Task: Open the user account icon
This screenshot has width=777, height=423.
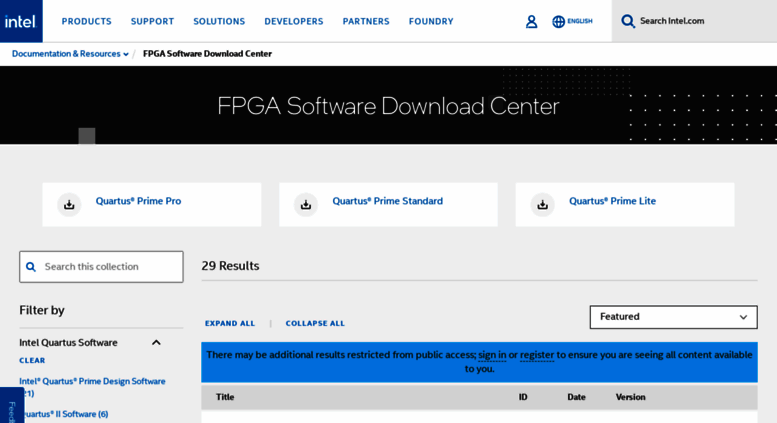Action: [531, 21]
